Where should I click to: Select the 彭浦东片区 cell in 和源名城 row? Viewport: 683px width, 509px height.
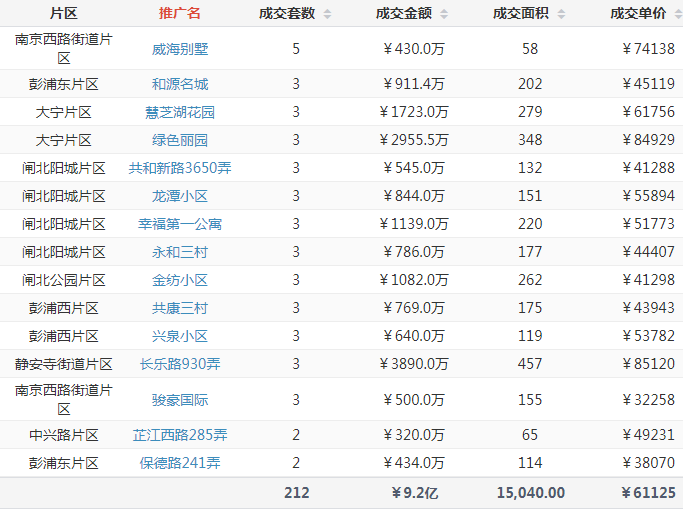pyautogui.click(x=64, y=84)
